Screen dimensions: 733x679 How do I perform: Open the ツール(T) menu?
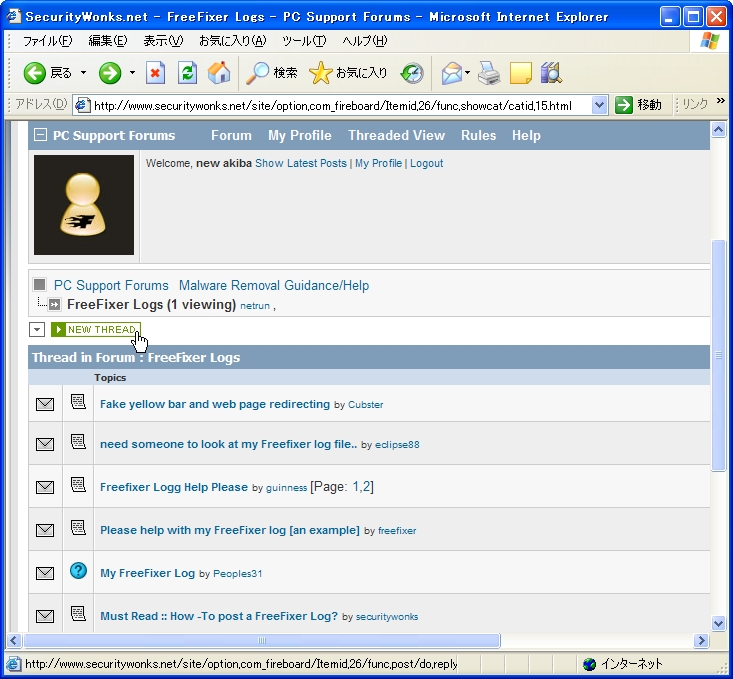[x=304, y=41]
